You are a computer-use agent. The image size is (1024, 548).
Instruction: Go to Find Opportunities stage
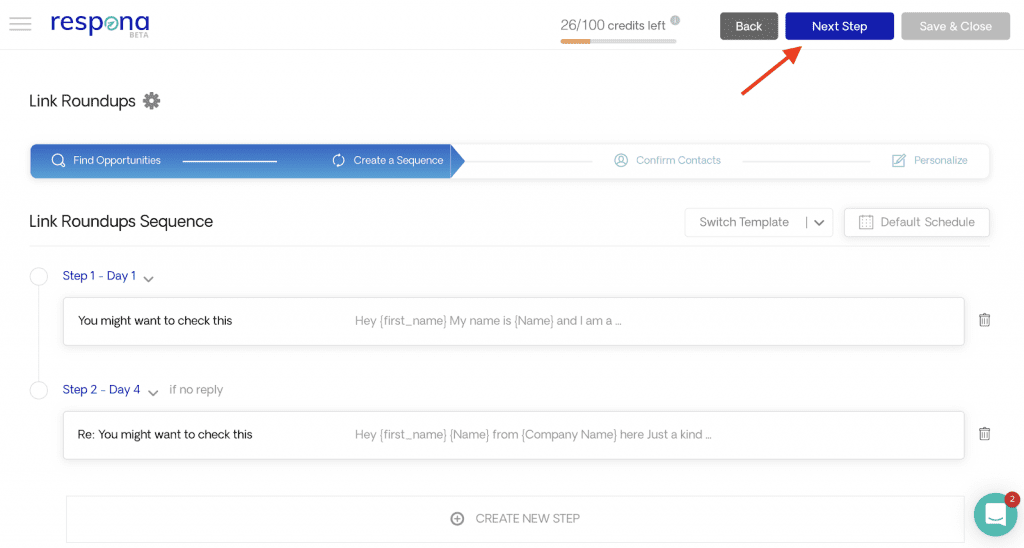point(106,160)
